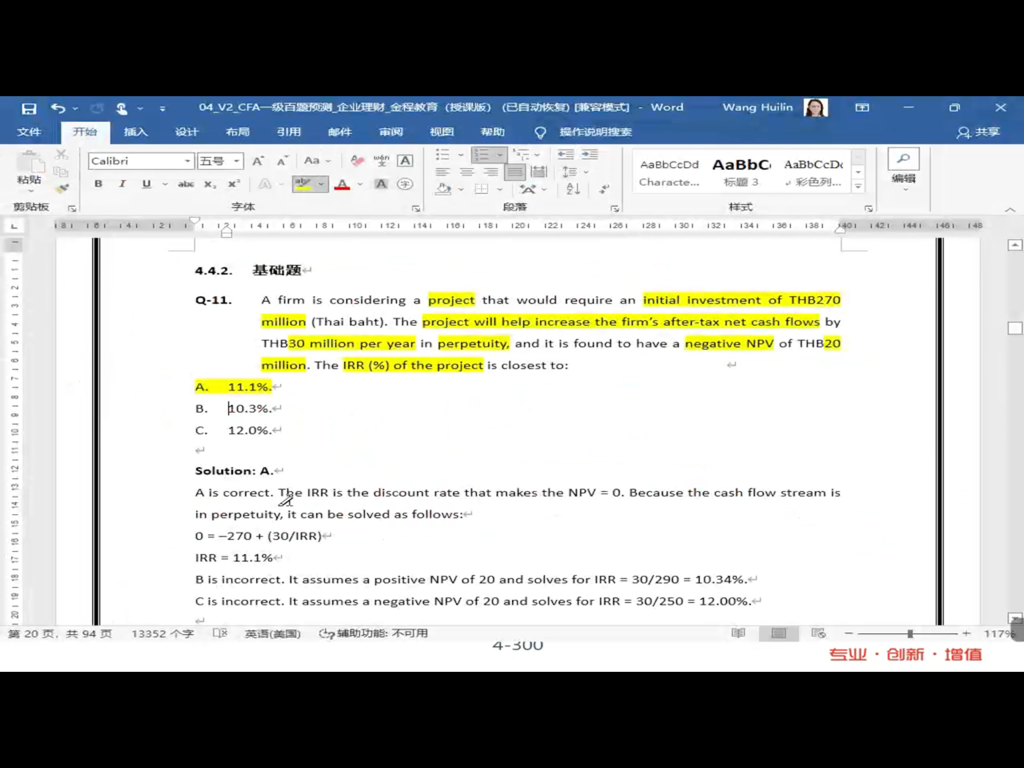1024x768 pixels.
Task: Click the shading paint bucket icon
Action: [x=443, y=189]
